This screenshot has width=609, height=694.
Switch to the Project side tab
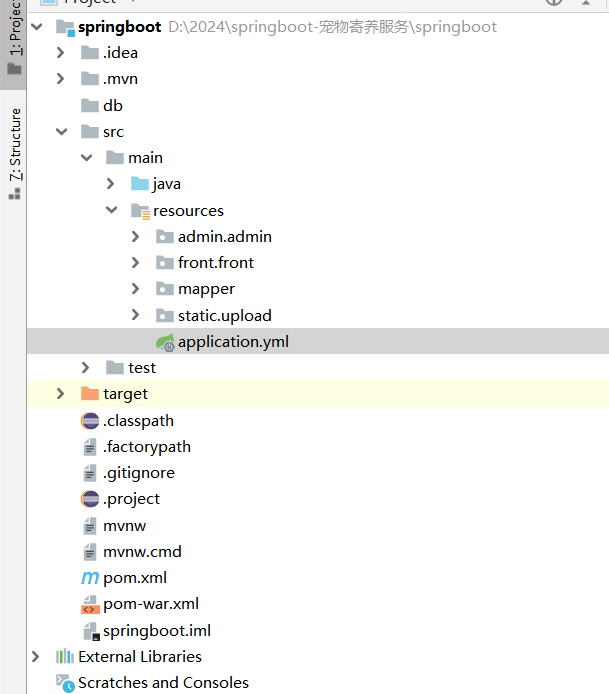pos(14,35)
